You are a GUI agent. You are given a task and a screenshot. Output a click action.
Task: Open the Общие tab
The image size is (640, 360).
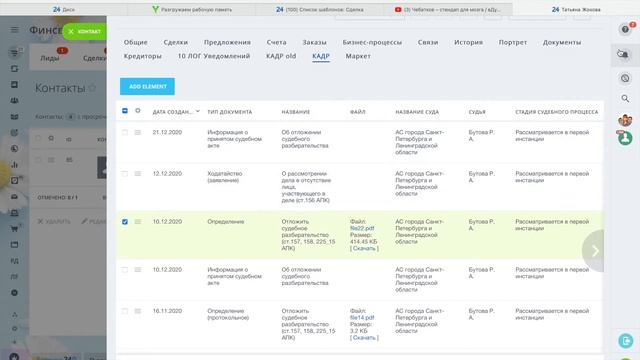(136, 42)
